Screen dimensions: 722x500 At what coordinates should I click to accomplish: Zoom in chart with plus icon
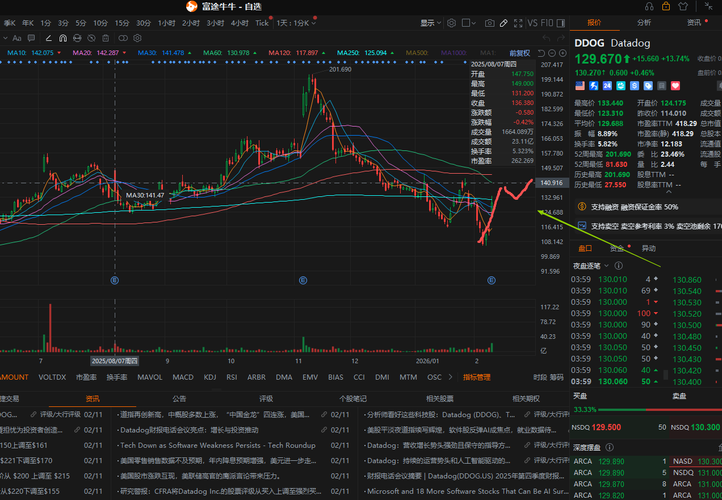click(x=563, y=53)
